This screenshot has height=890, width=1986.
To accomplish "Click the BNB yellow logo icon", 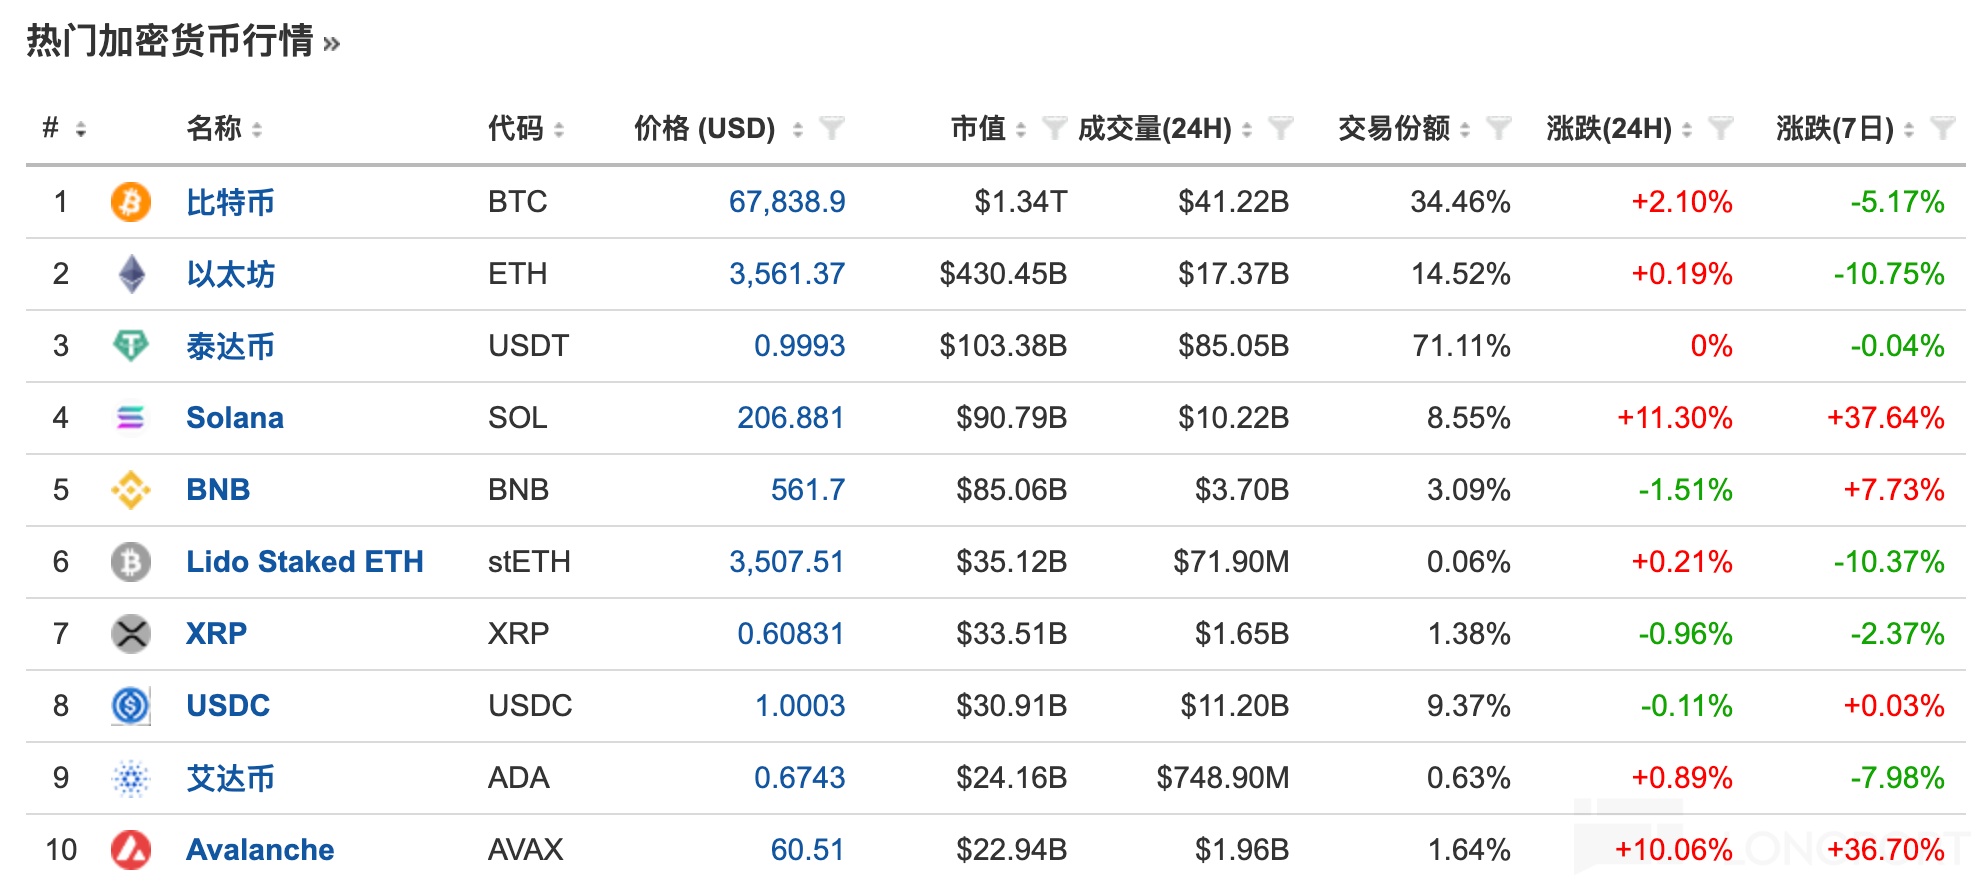I will (x=130, y=490).
